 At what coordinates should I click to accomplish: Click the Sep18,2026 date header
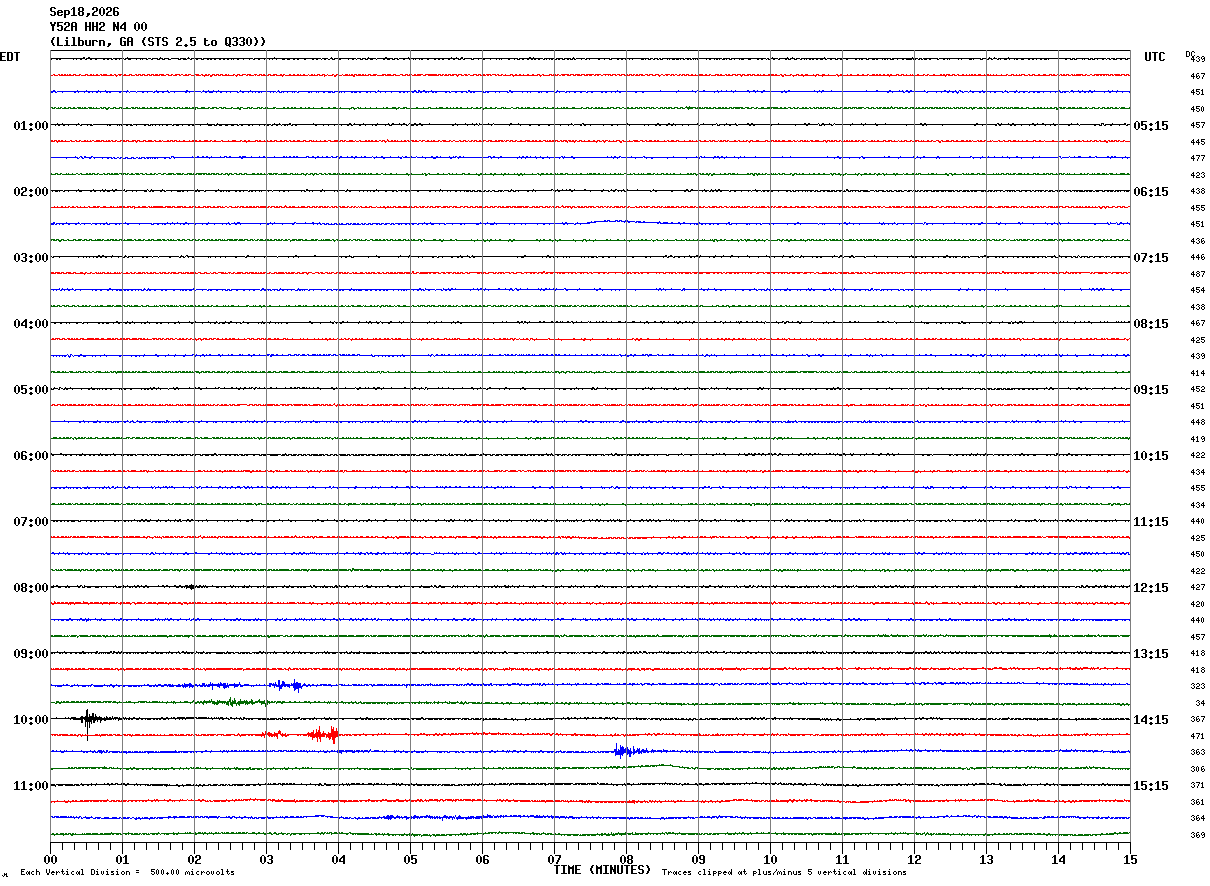click(x=84, y=12)
